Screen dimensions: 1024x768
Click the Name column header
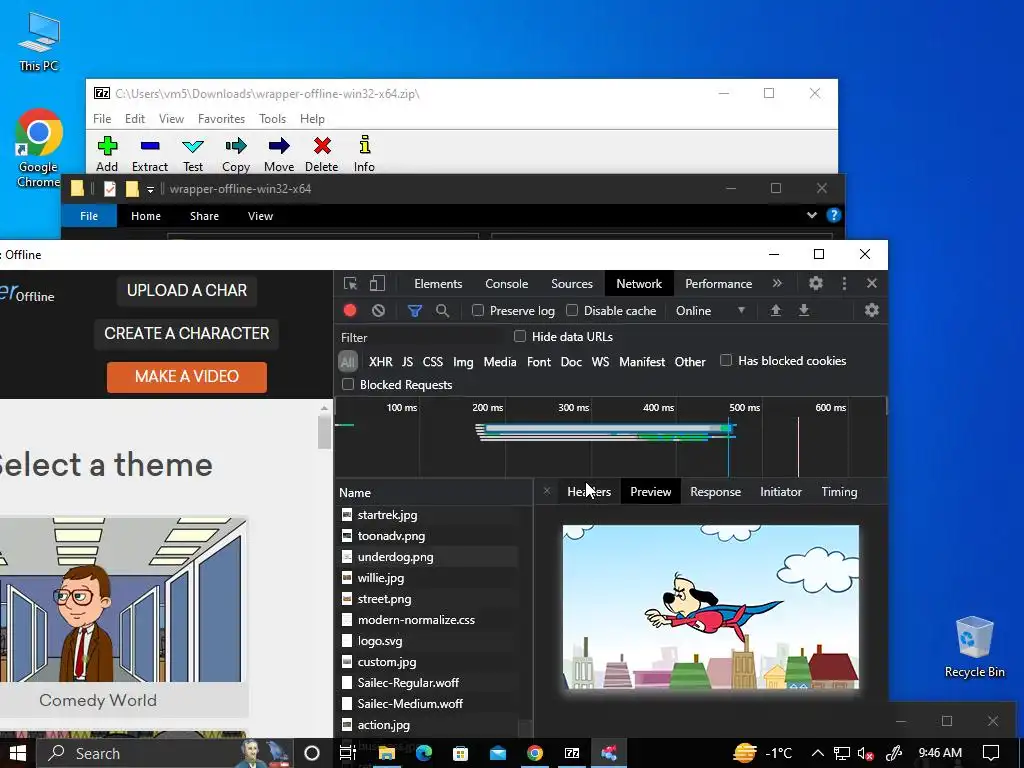click(434, 492)
